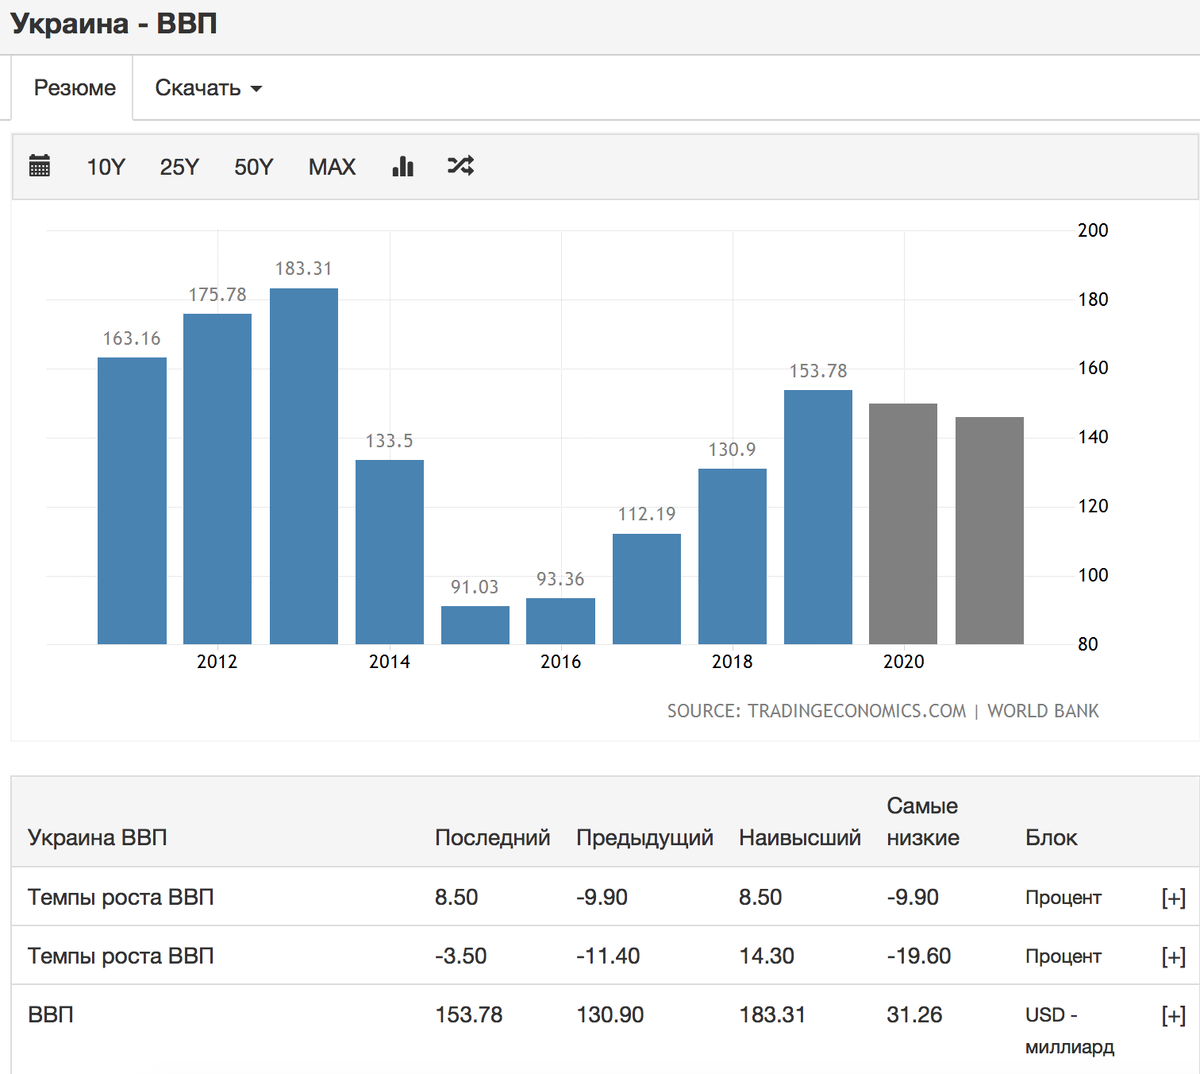Click the 153.78 bar for 2019
This screenshot has width=1200, height=1074.
click(x=818, y=517)
